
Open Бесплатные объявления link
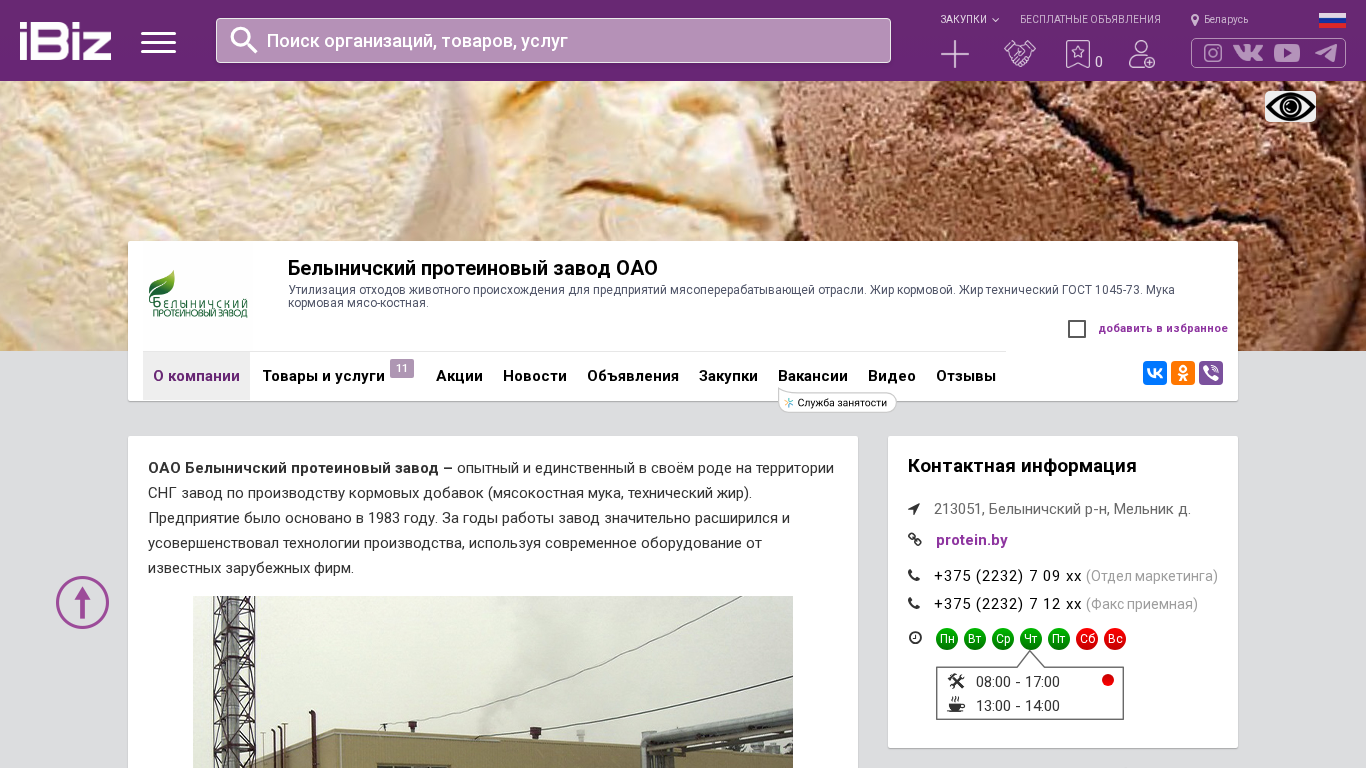coord(1090,19)
